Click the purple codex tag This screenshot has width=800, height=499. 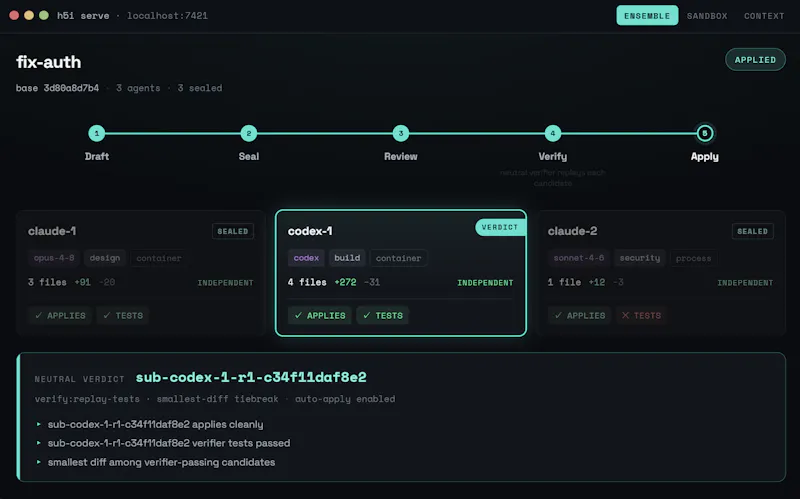tap(306, 258)
